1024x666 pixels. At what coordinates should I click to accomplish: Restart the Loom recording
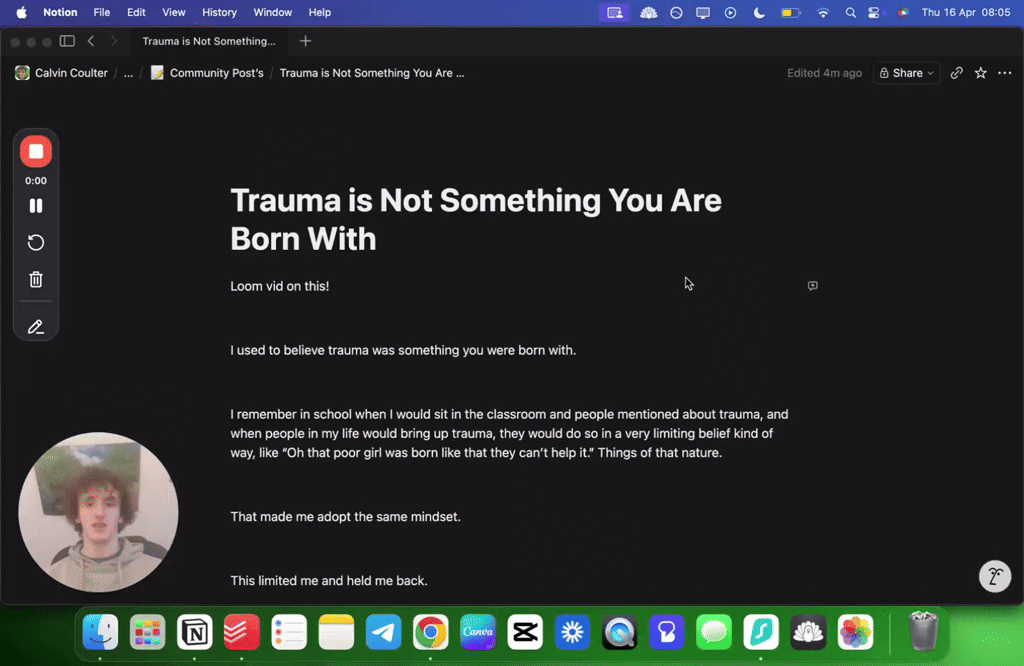[x=35, y=242]
